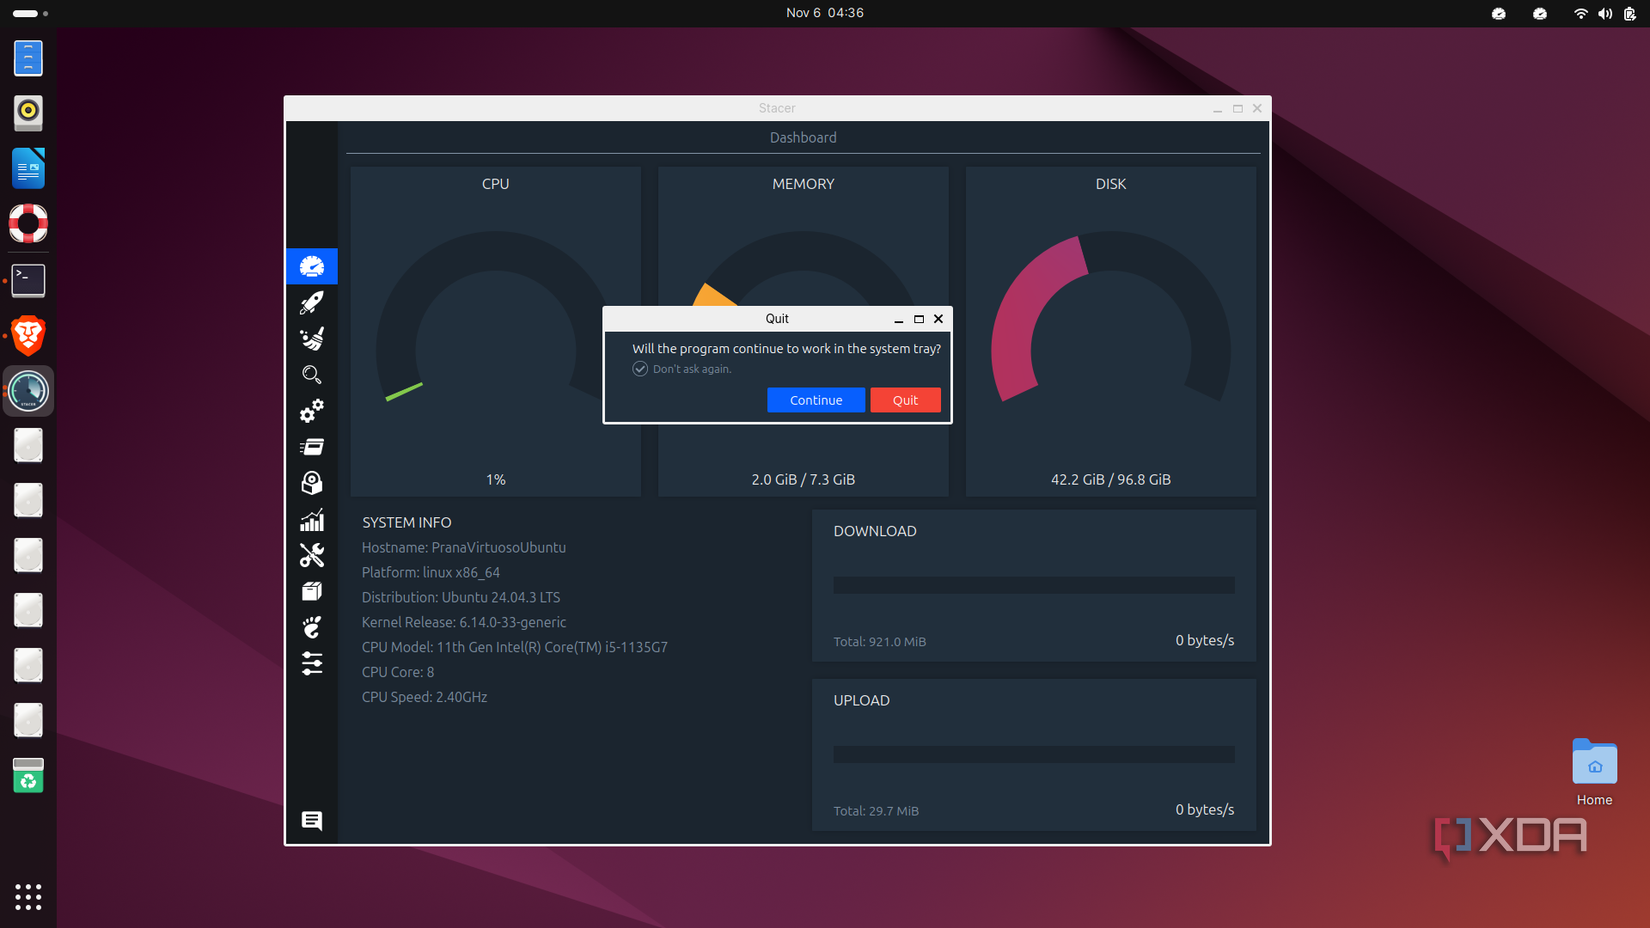Open the volume system tray icon

(1605, 13)
